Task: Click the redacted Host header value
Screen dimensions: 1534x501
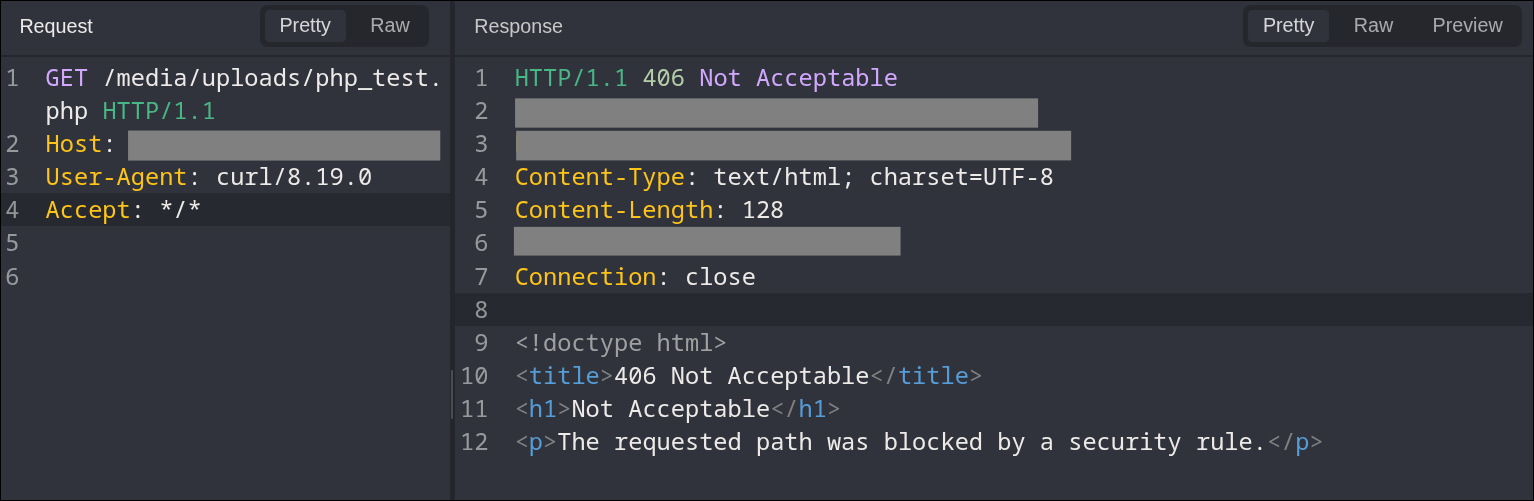Action: coord(284,145)
